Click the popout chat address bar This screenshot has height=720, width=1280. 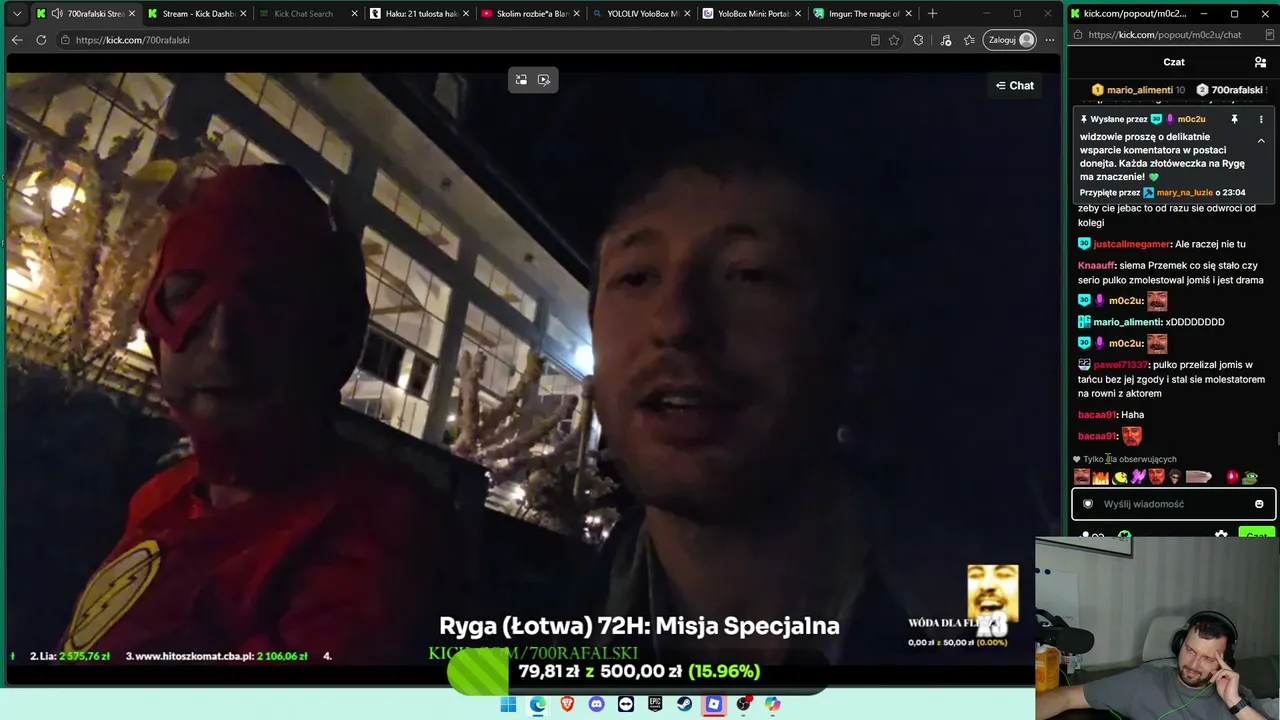coord(1164,35)
